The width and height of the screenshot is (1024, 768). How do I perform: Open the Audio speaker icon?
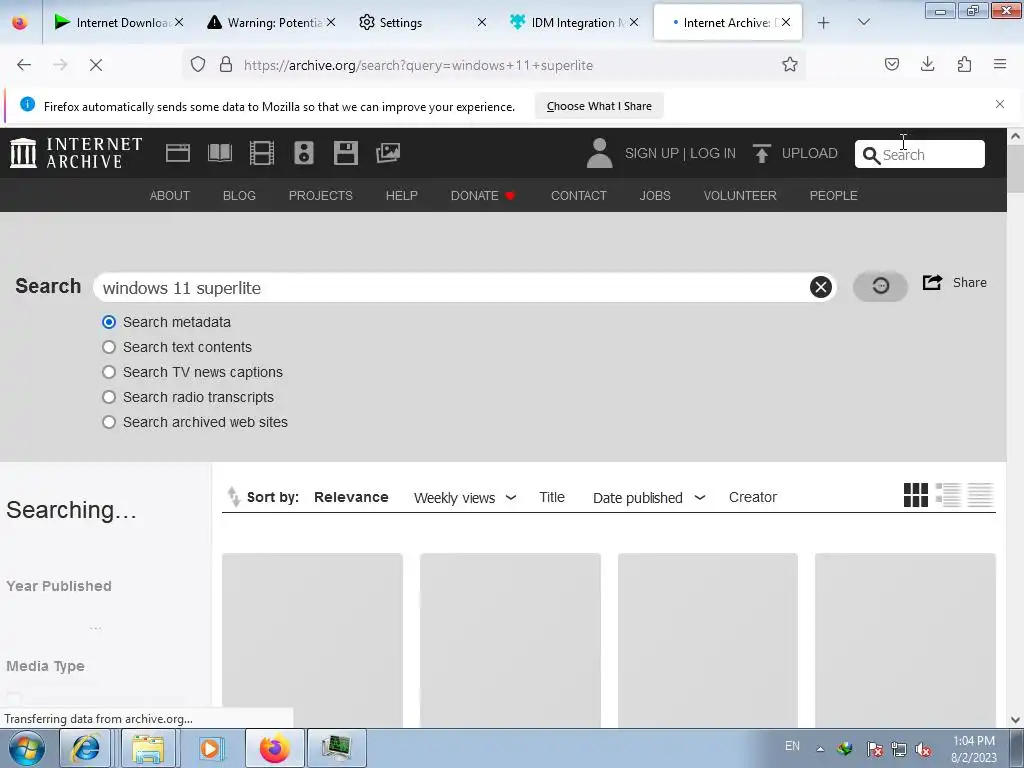(304, 153)
